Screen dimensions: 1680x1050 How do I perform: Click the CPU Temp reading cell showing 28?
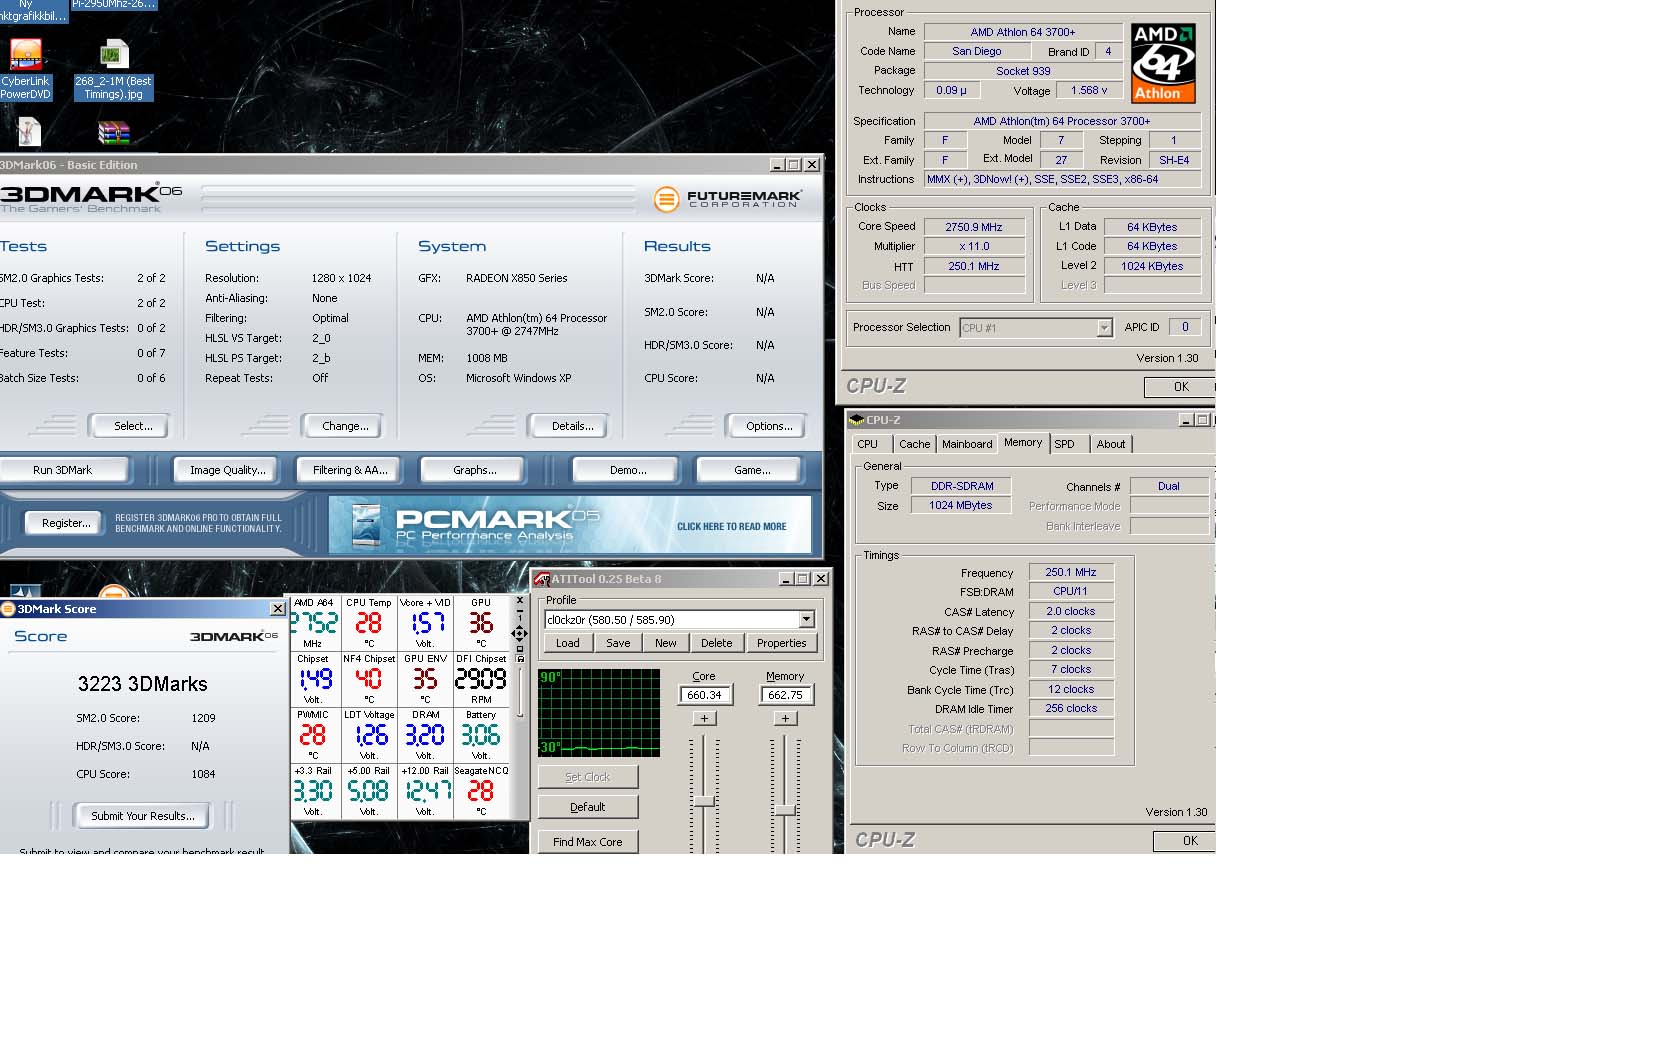[x=369, y=623]
